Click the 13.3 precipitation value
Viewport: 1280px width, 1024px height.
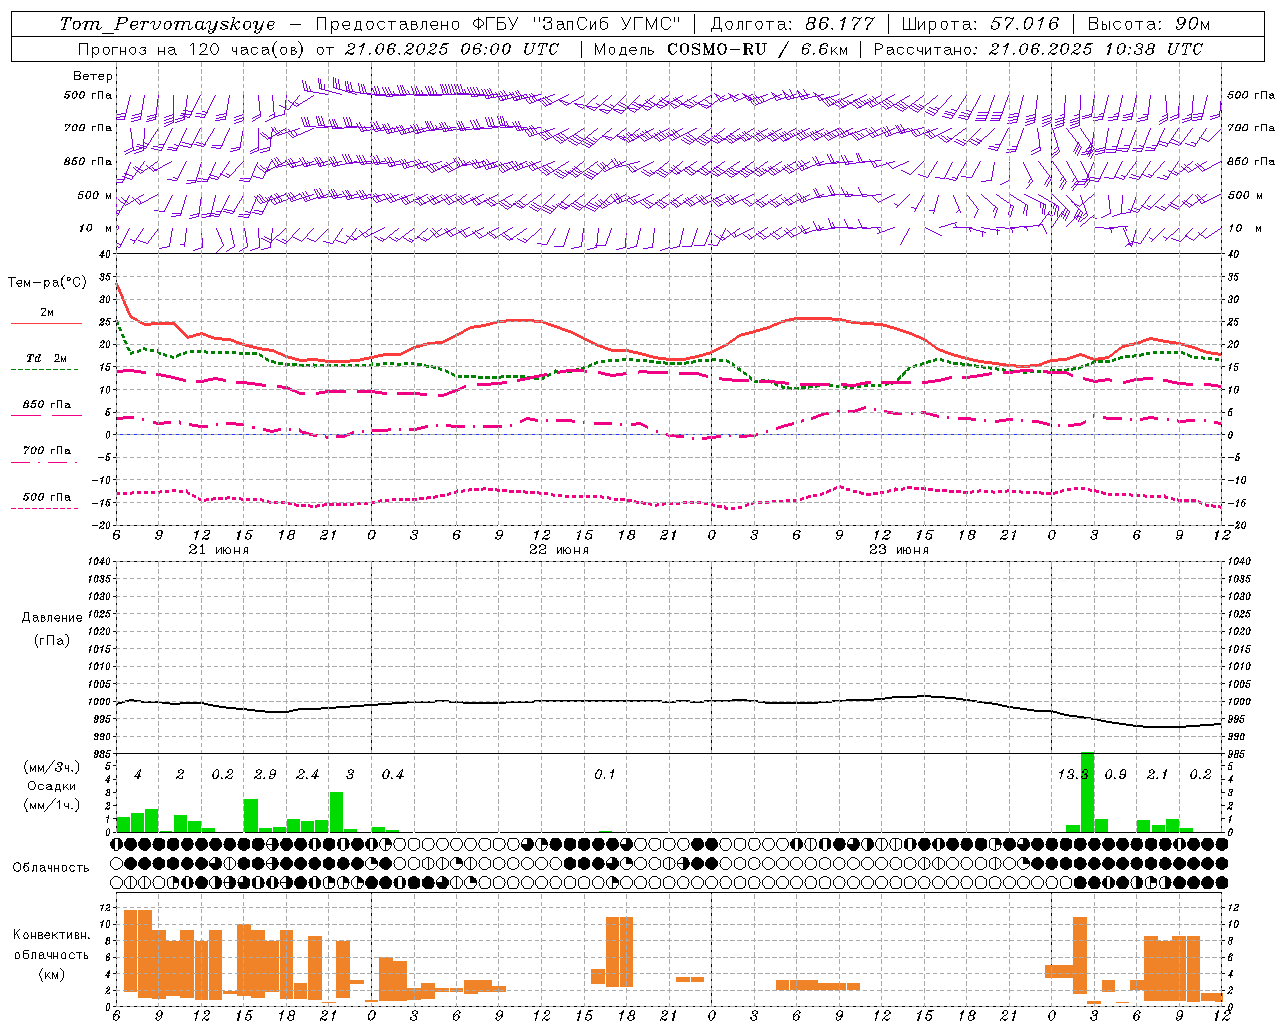(1072, 775)
